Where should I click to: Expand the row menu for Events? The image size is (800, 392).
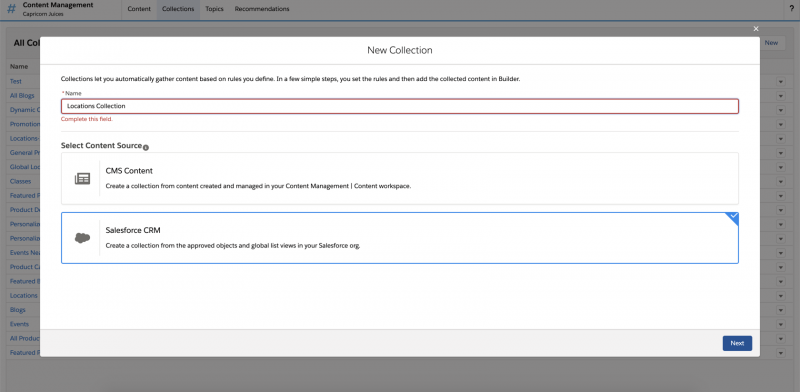tap(781, 325)
